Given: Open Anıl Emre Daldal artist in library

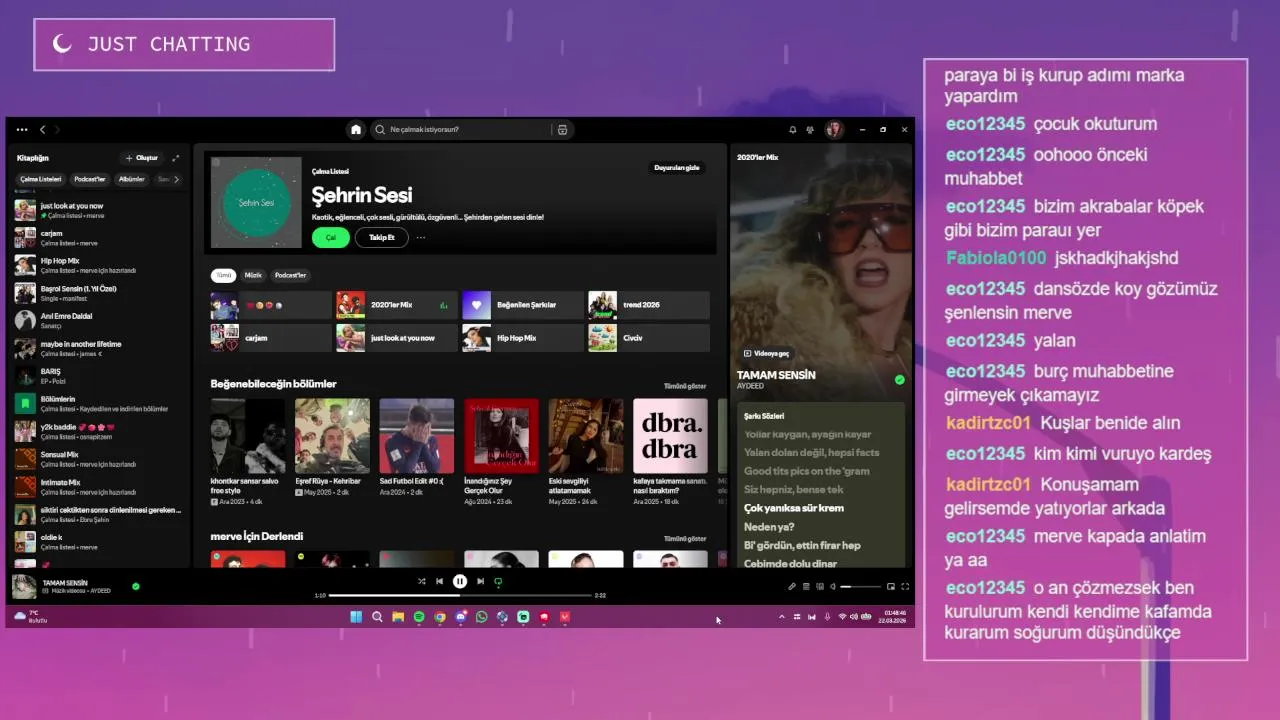Looking at the screenshot, I should point(98,320).
